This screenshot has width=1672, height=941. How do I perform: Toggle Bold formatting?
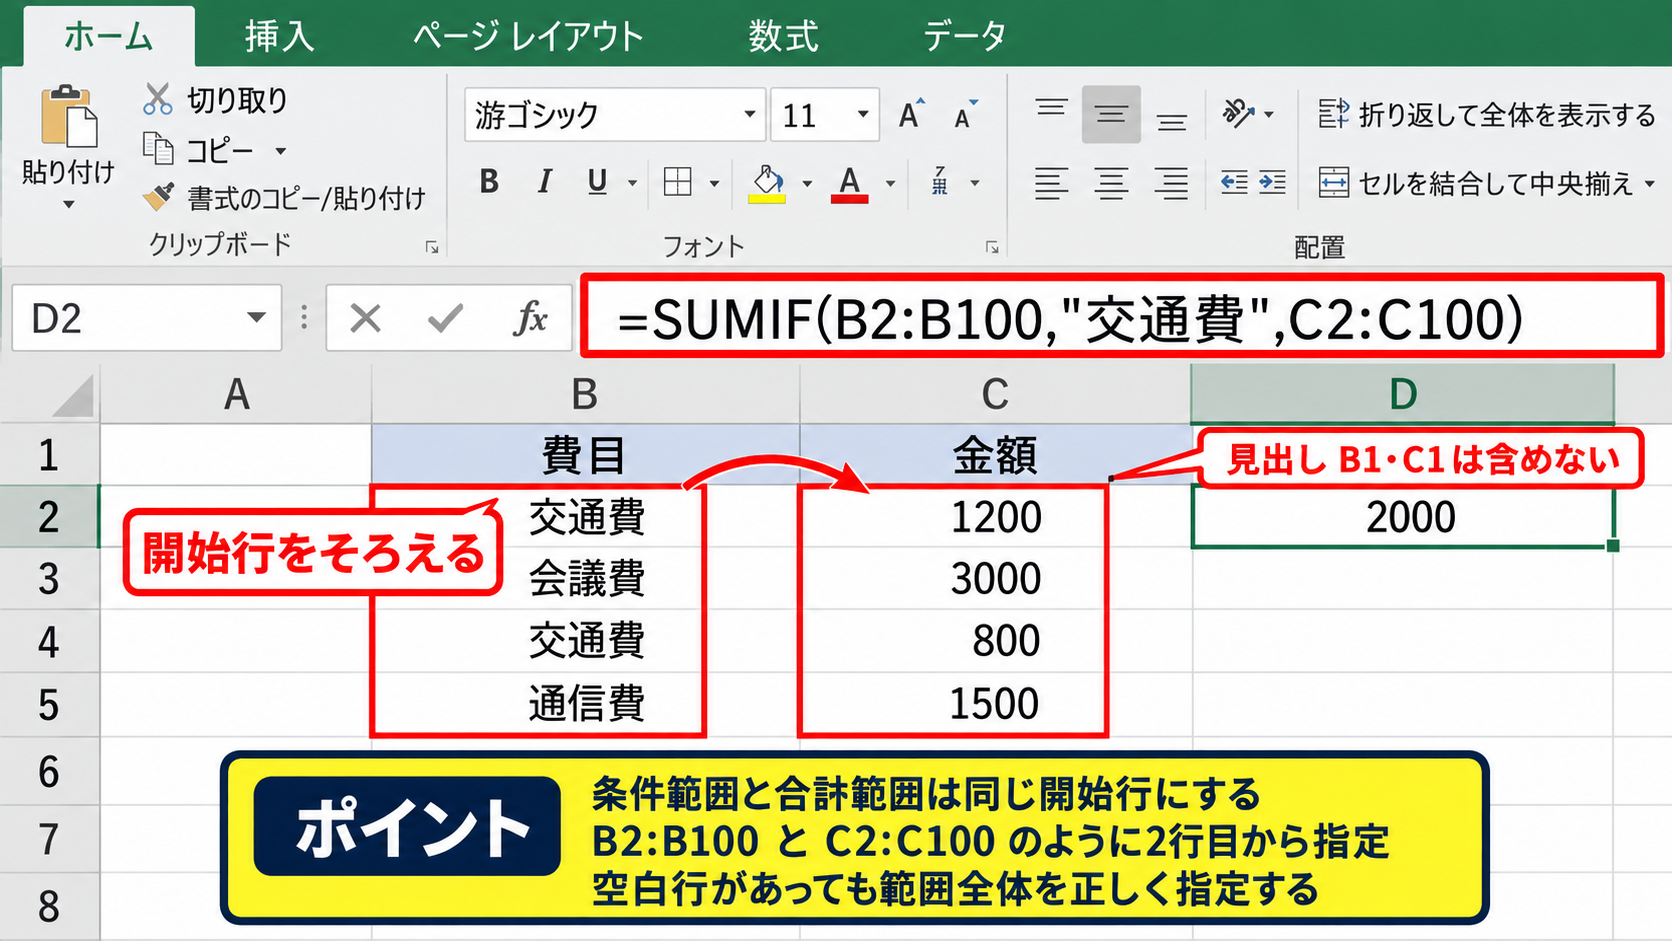489,182
